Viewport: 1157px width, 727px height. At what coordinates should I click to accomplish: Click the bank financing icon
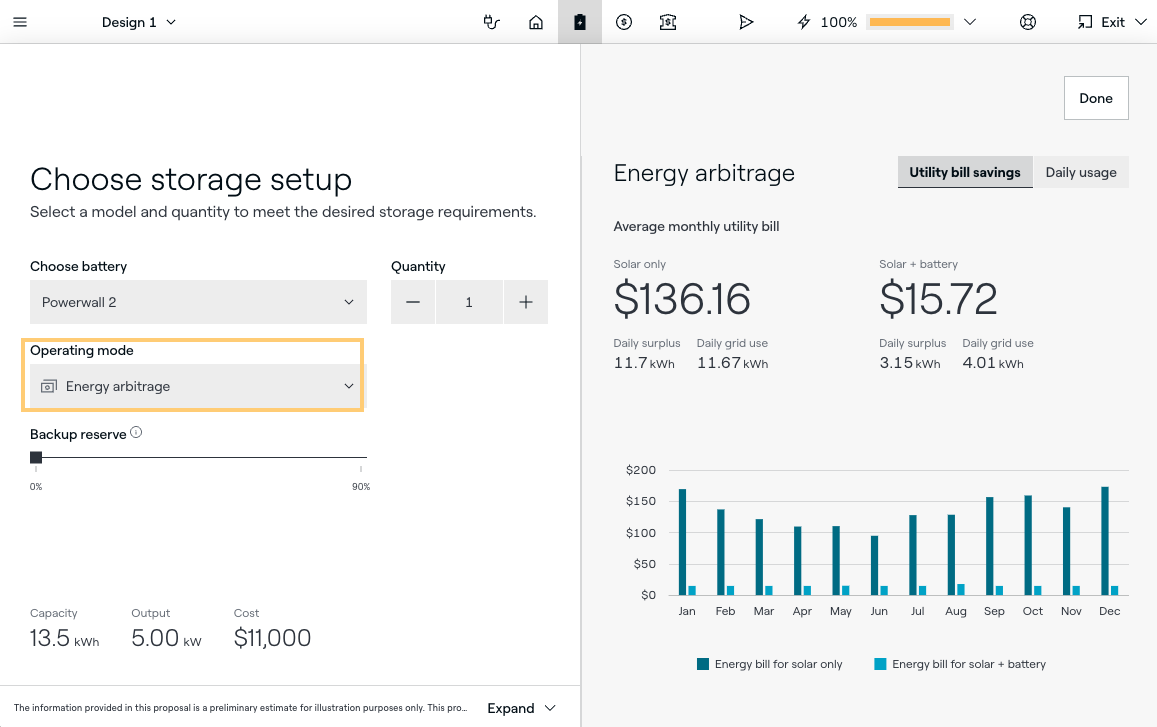point(668,22)
